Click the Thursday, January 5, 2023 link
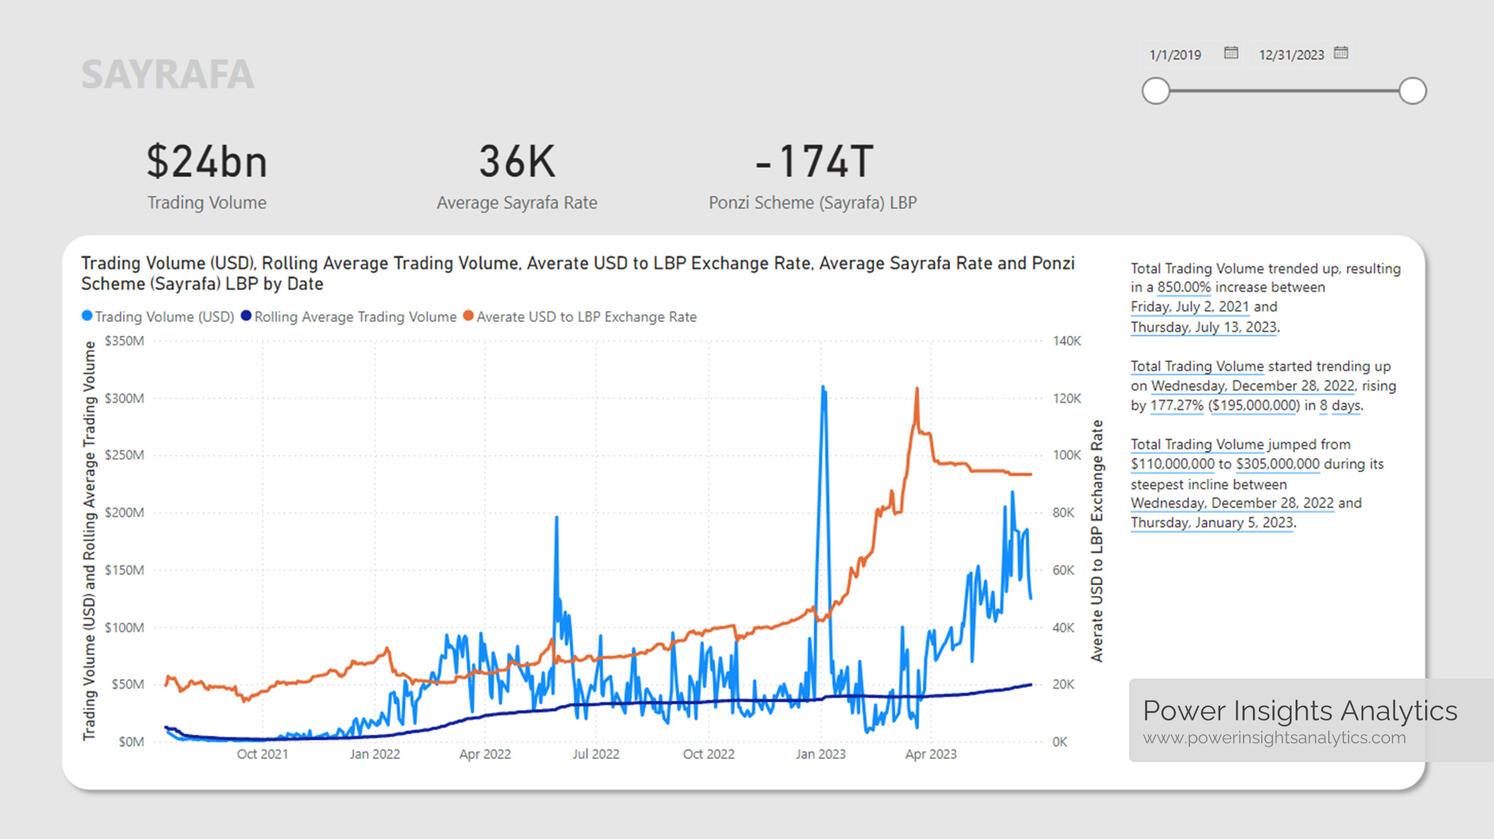Screen dimensions: 1494x839 point(1212,523)
